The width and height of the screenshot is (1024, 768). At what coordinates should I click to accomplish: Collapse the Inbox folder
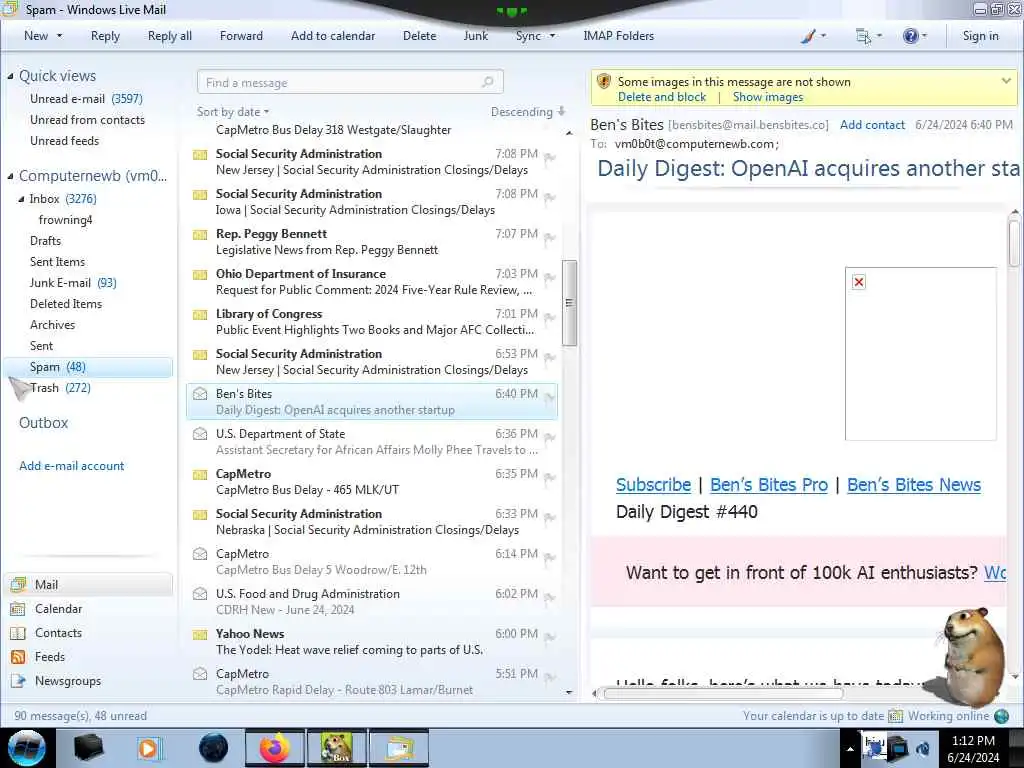(21, 199)
